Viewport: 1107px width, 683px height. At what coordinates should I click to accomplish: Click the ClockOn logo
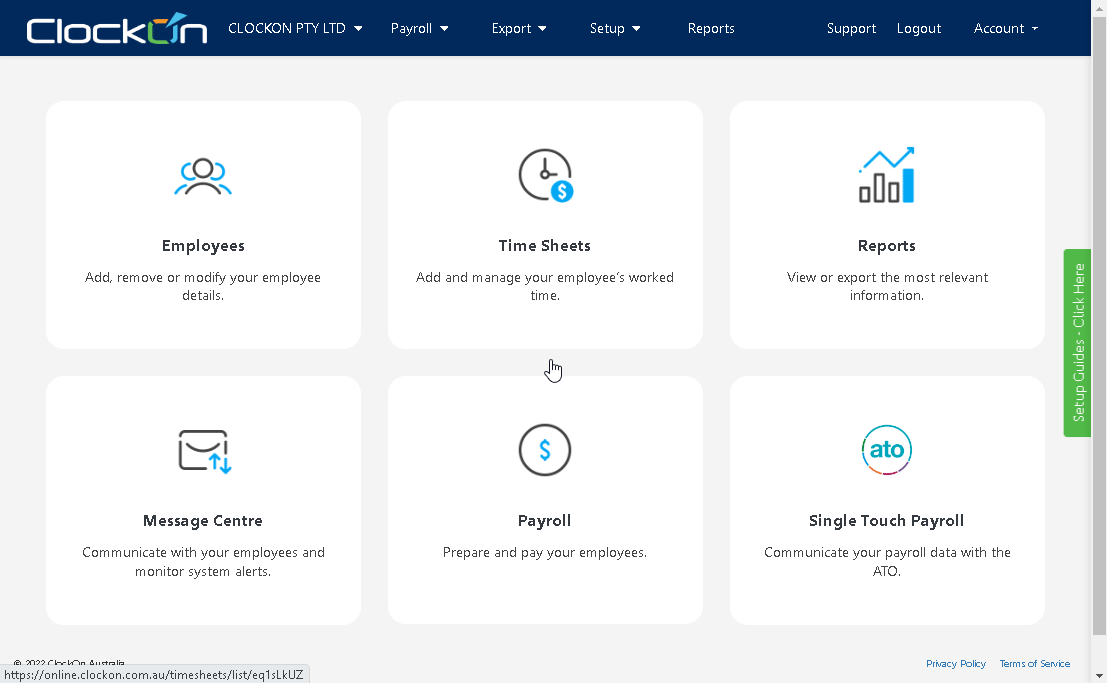[115, 28]
